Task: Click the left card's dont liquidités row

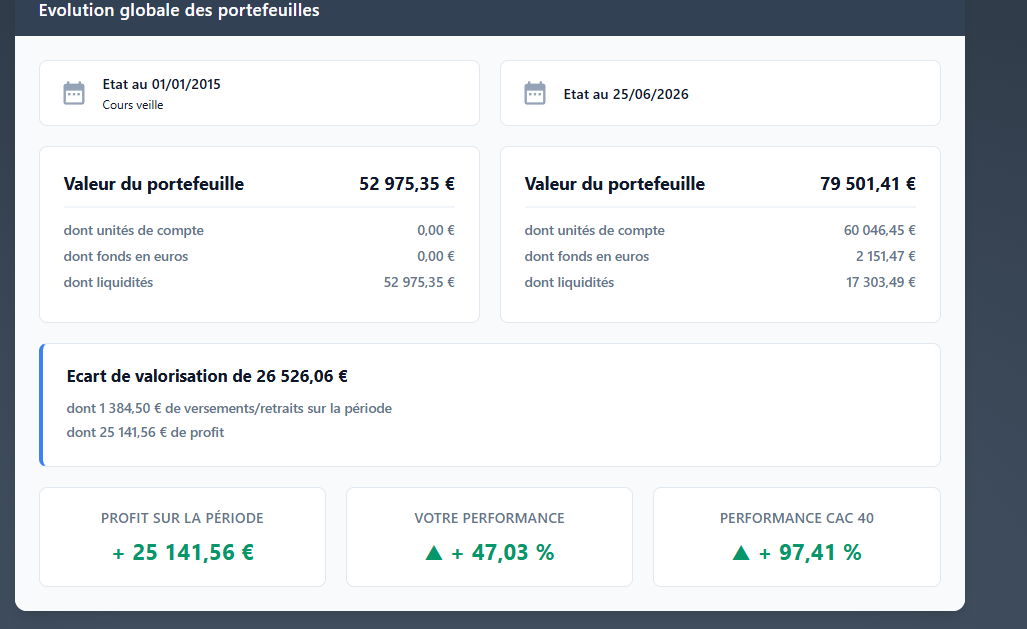Action: click(x=259, y=282)
